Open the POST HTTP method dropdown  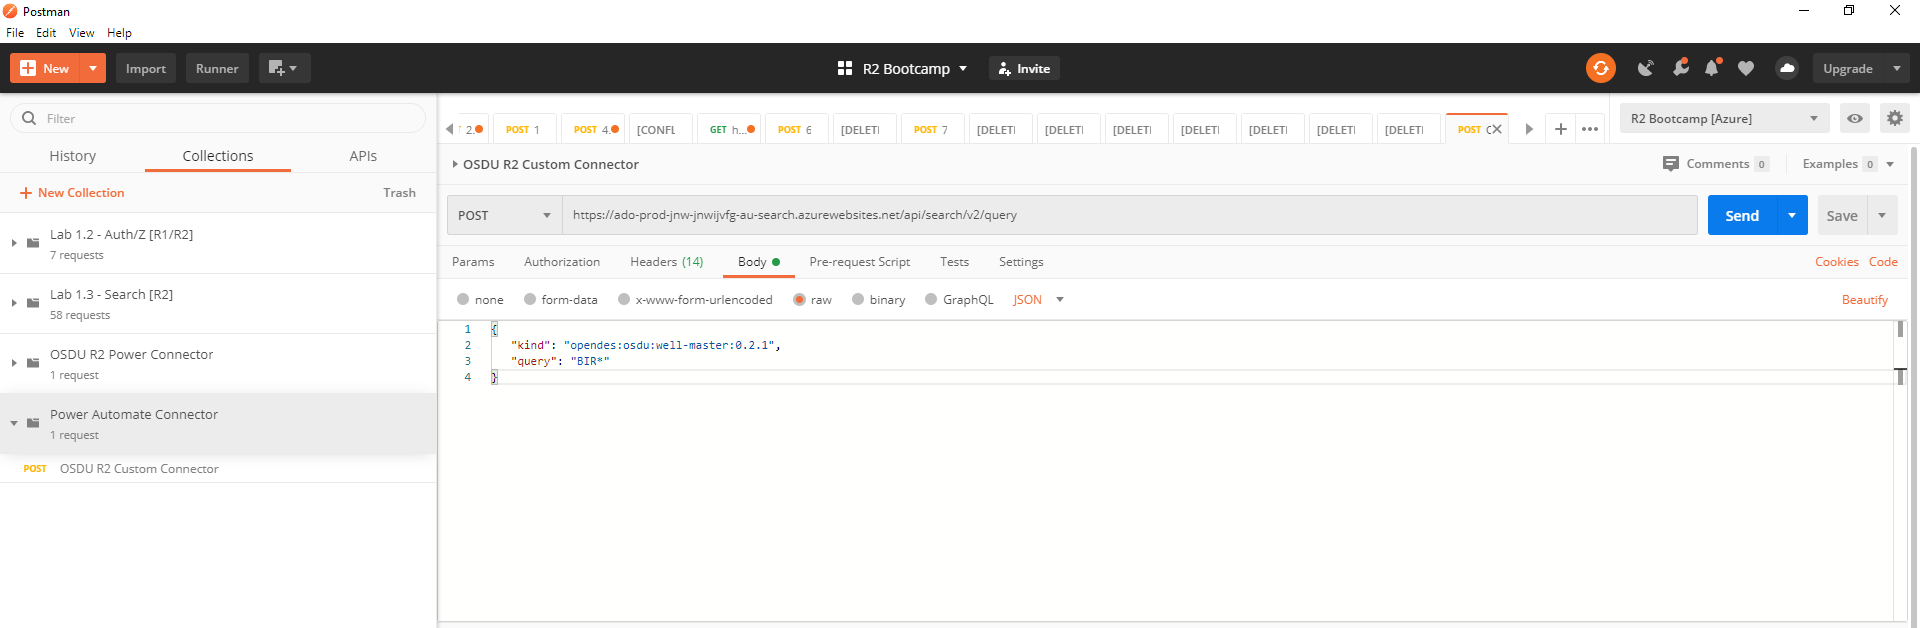click(504, 215)
